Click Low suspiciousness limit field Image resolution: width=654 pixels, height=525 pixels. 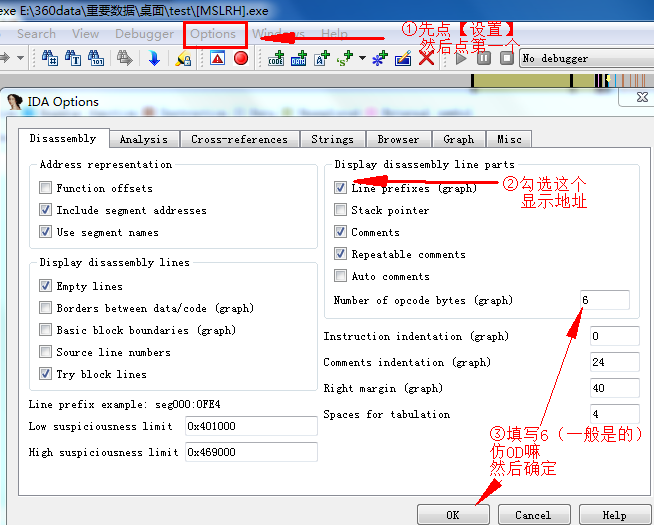[251, 426]
